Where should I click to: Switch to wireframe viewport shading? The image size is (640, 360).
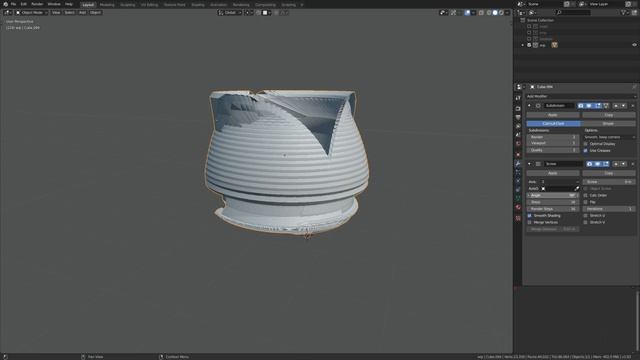[489, 13]
